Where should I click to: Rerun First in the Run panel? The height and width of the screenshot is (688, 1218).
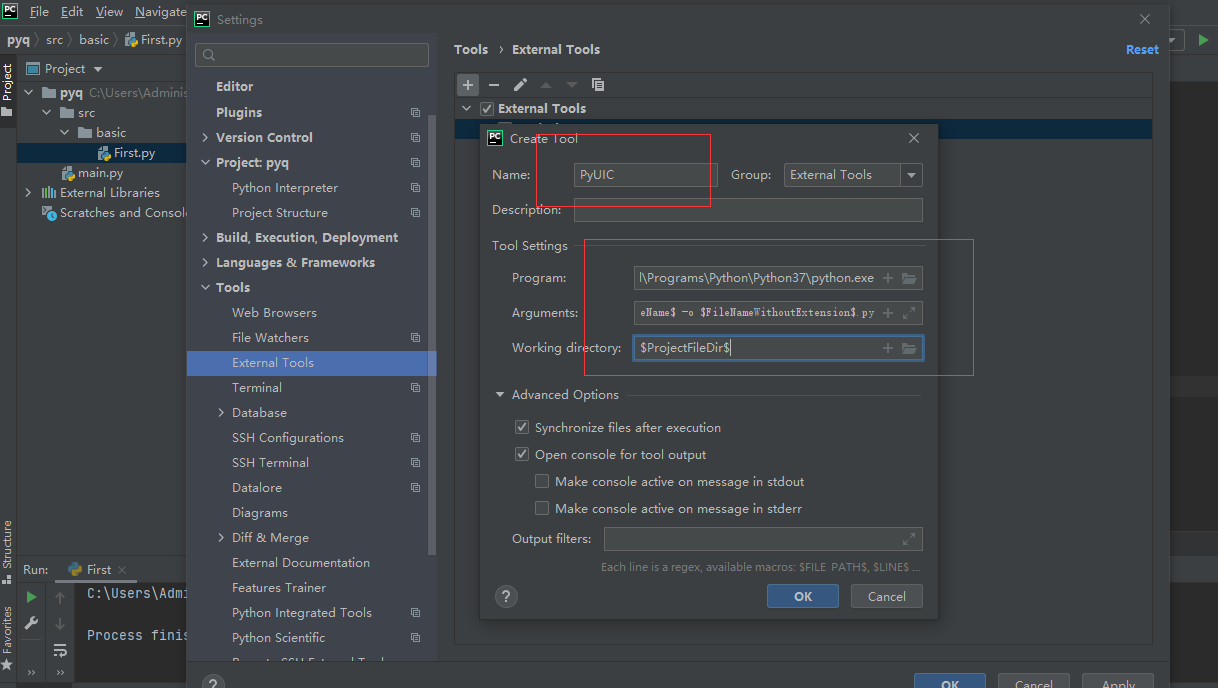[32, 597]
